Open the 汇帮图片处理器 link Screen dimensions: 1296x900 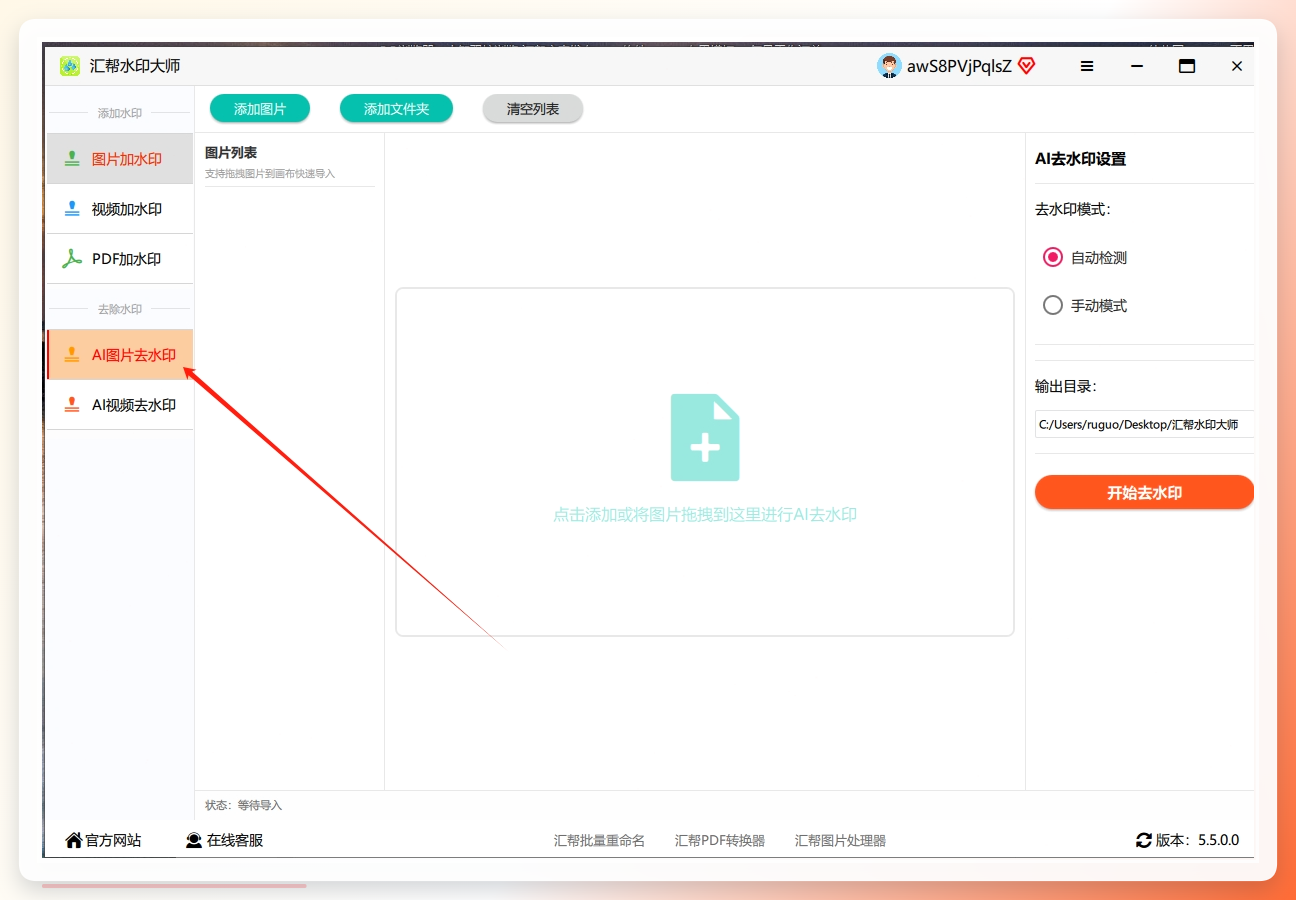click(x=840, y=841)
